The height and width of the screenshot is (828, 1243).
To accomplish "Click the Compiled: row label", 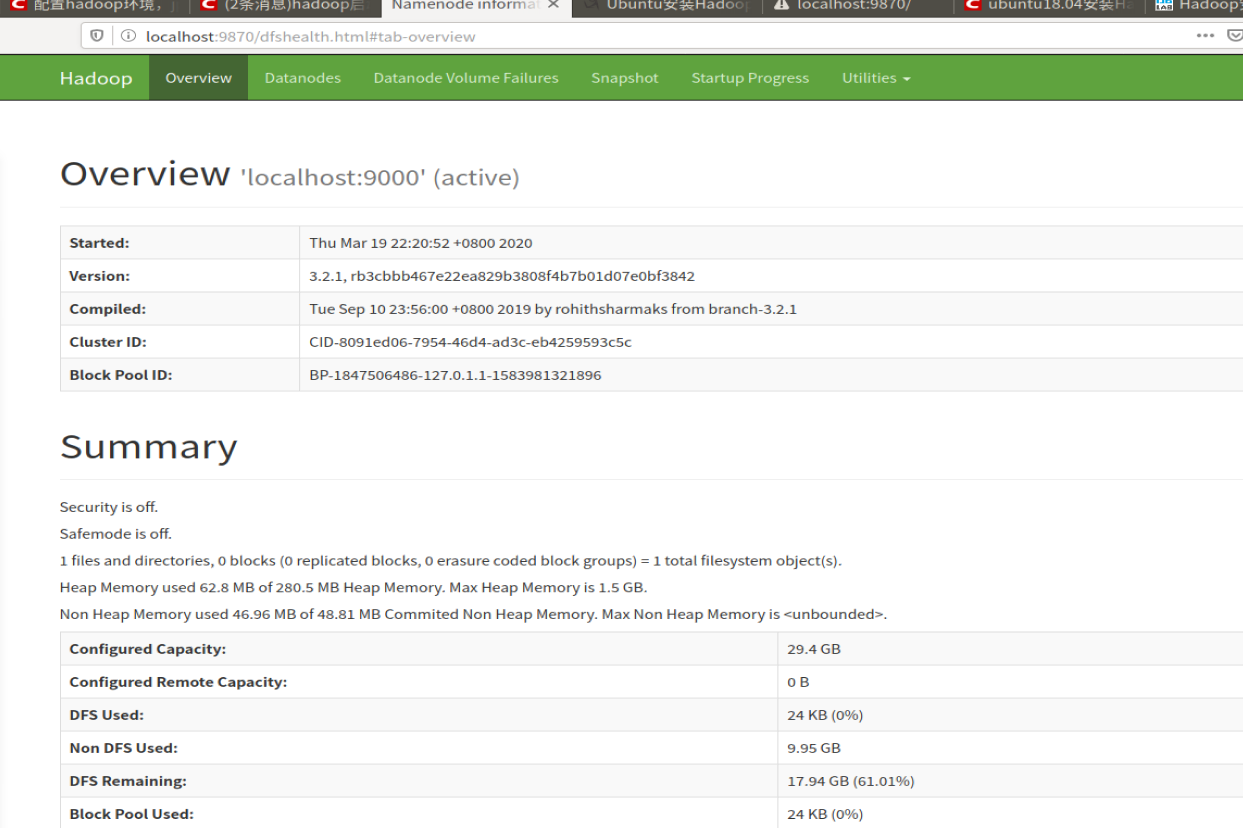I will click(107, 309).
